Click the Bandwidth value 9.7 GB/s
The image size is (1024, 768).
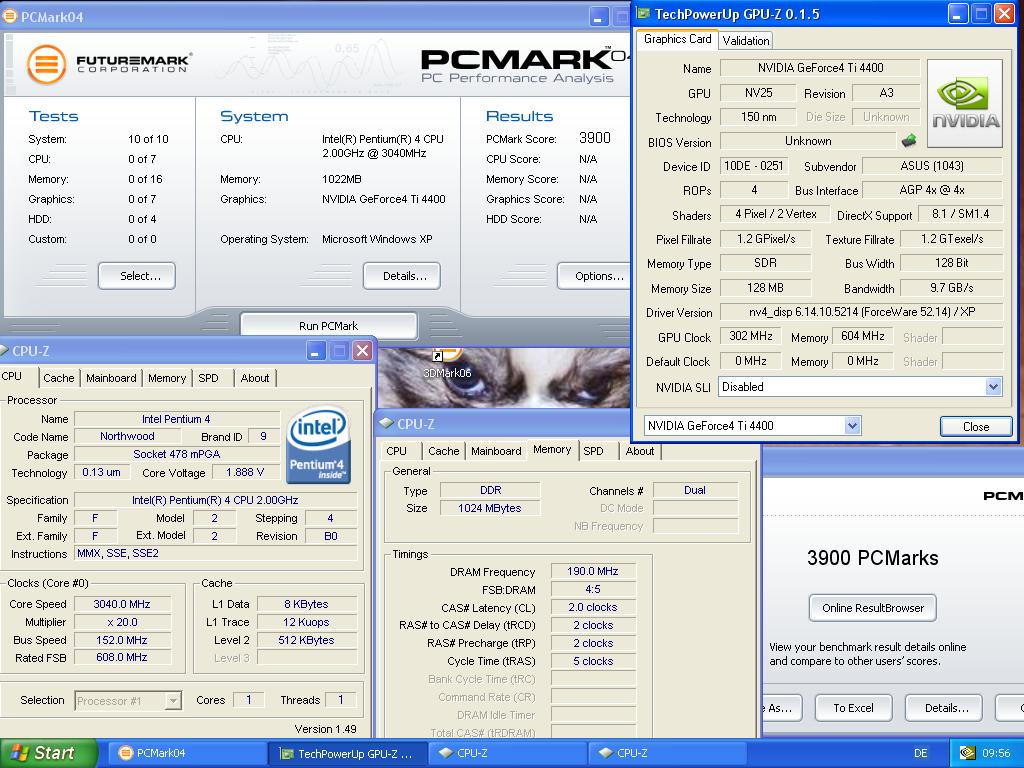point(952,288)
